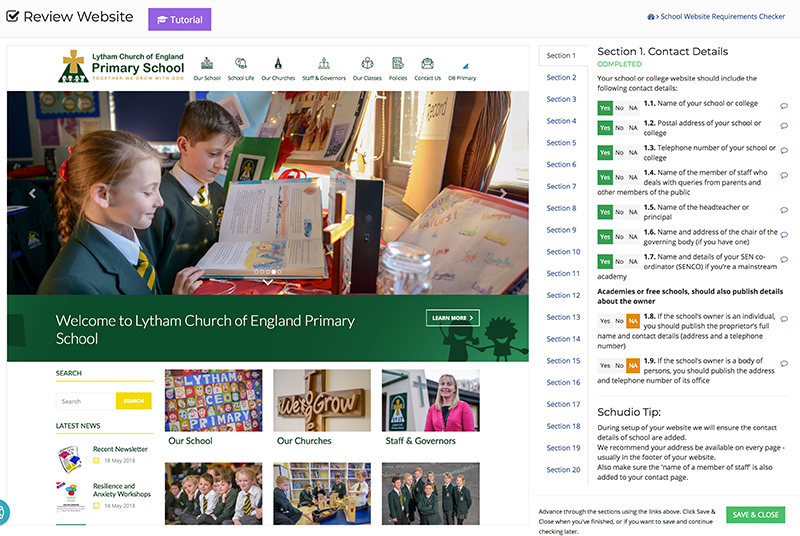Click the Save & Close button
Image resolution: width=800 pixels, height=536 pixels.
click(756, 515)
